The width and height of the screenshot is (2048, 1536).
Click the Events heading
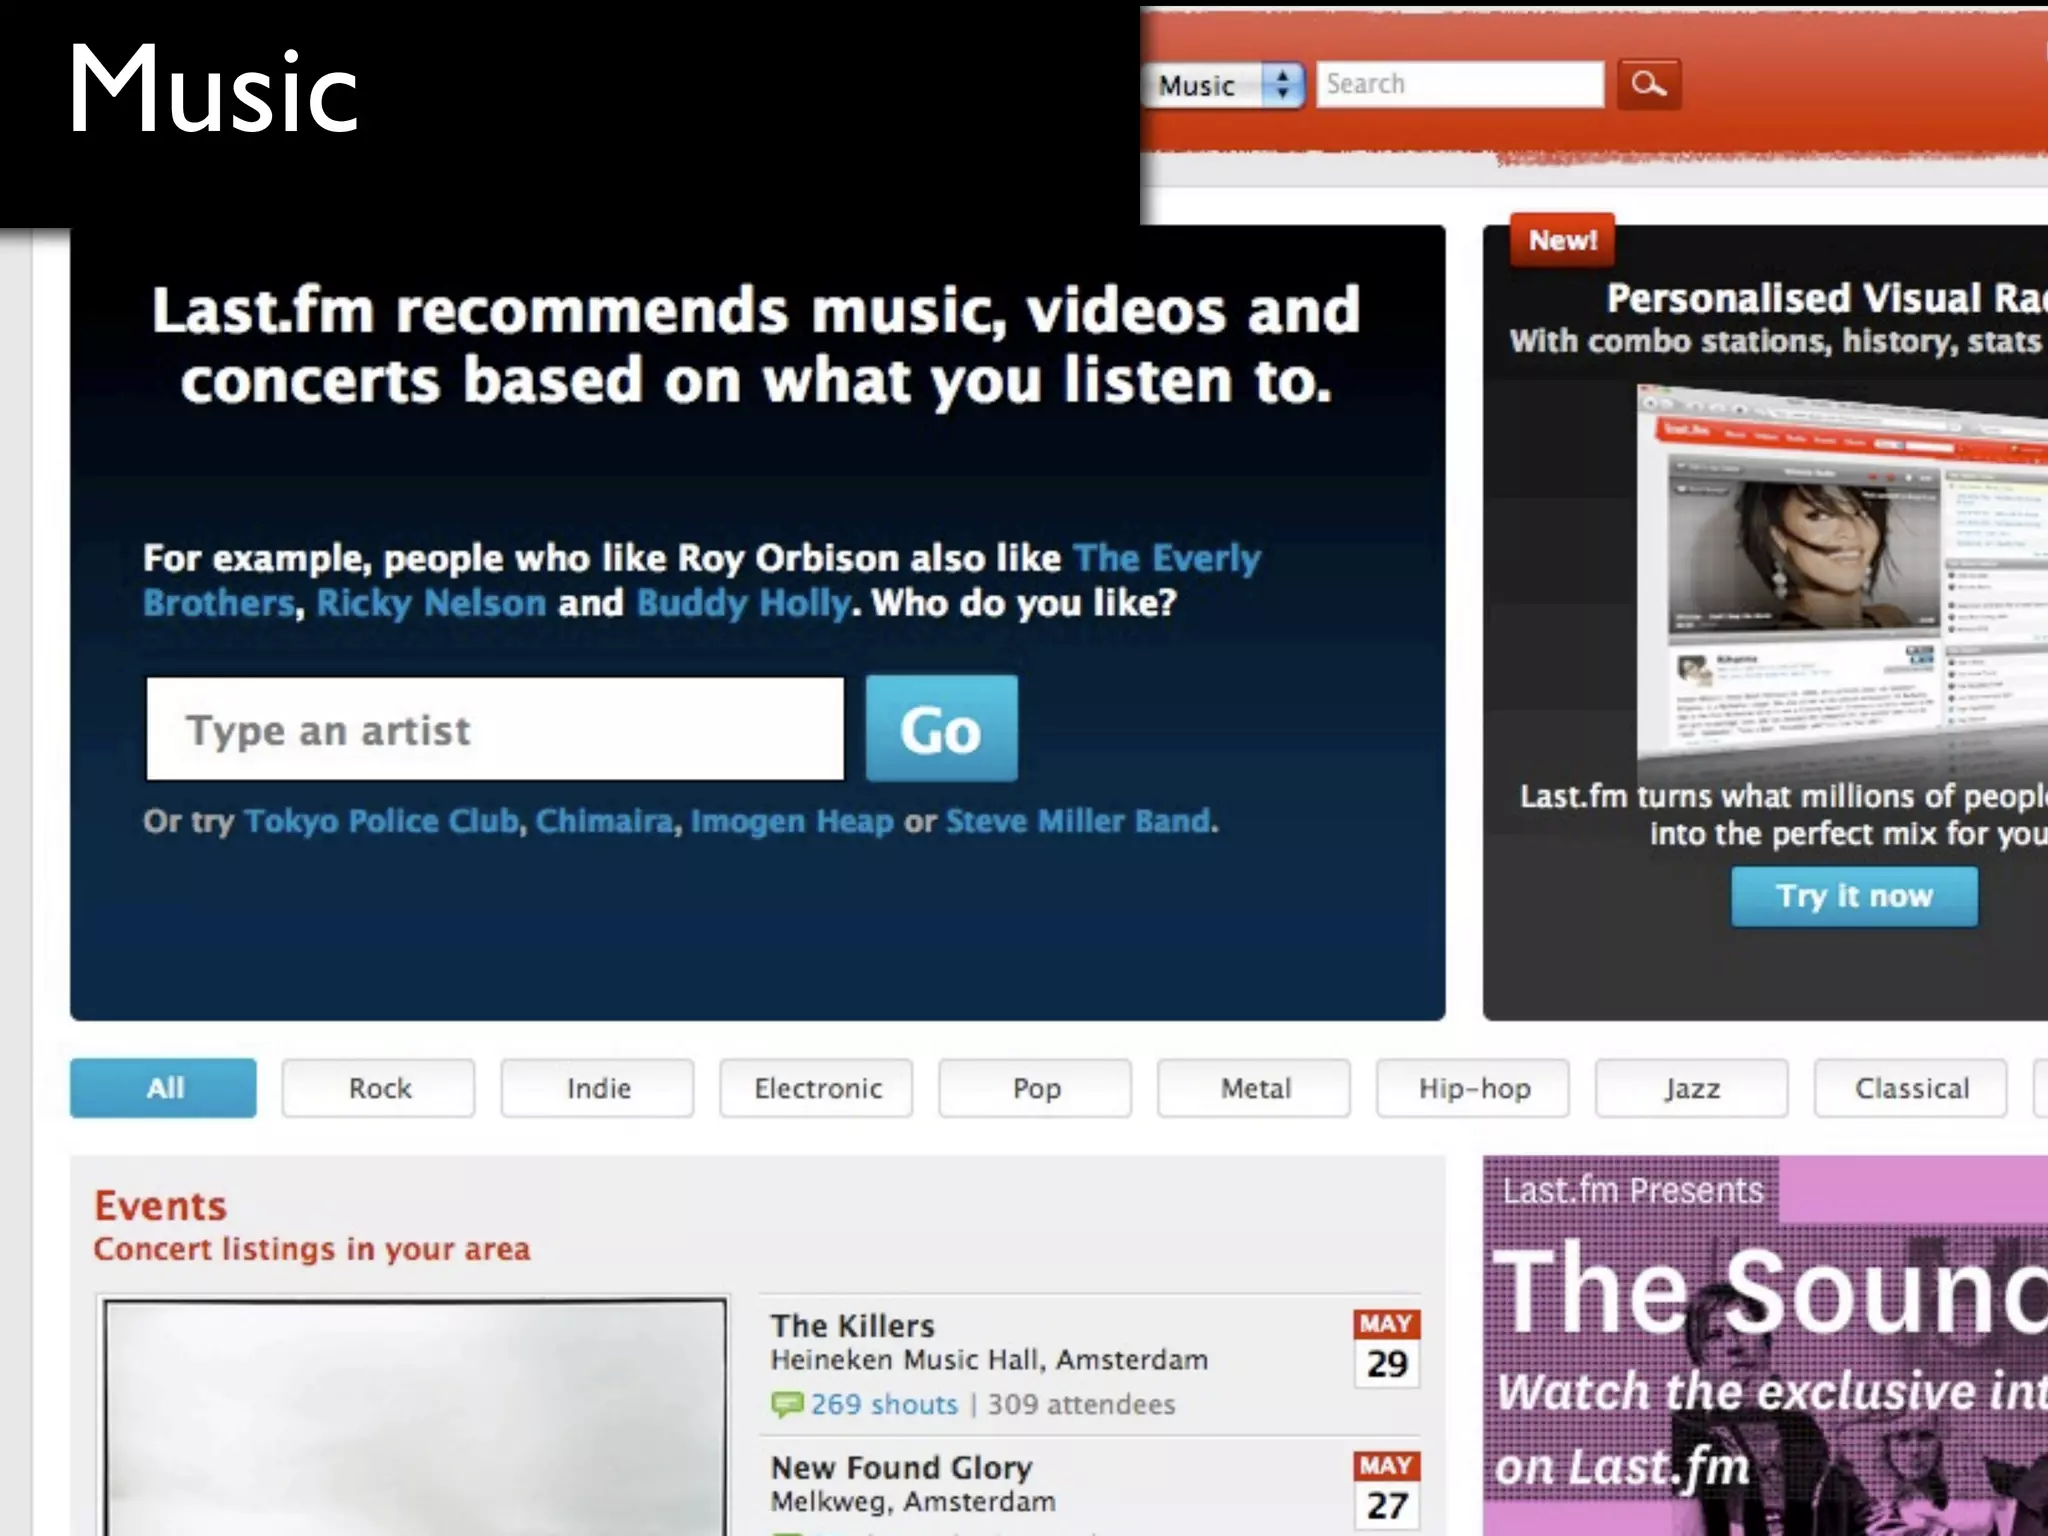tap(161, 1206)
